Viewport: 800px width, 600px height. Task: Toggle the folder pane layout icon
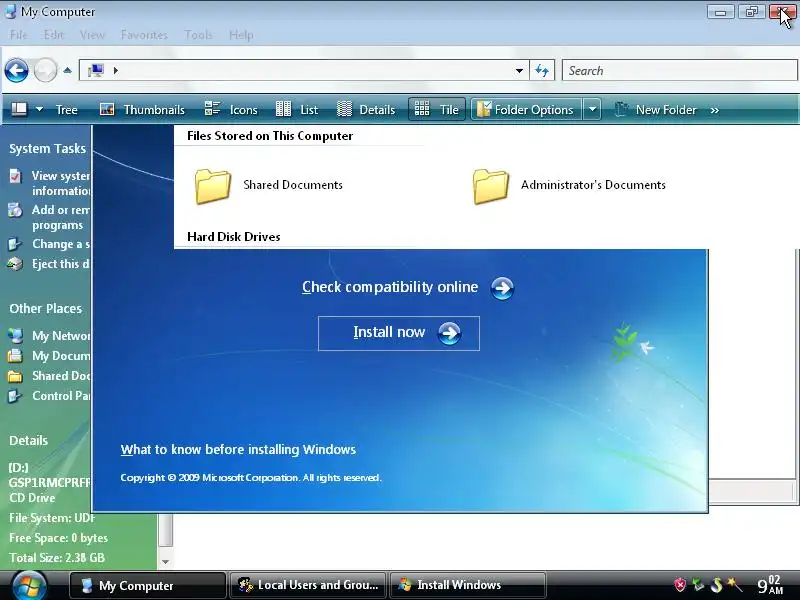19,109
